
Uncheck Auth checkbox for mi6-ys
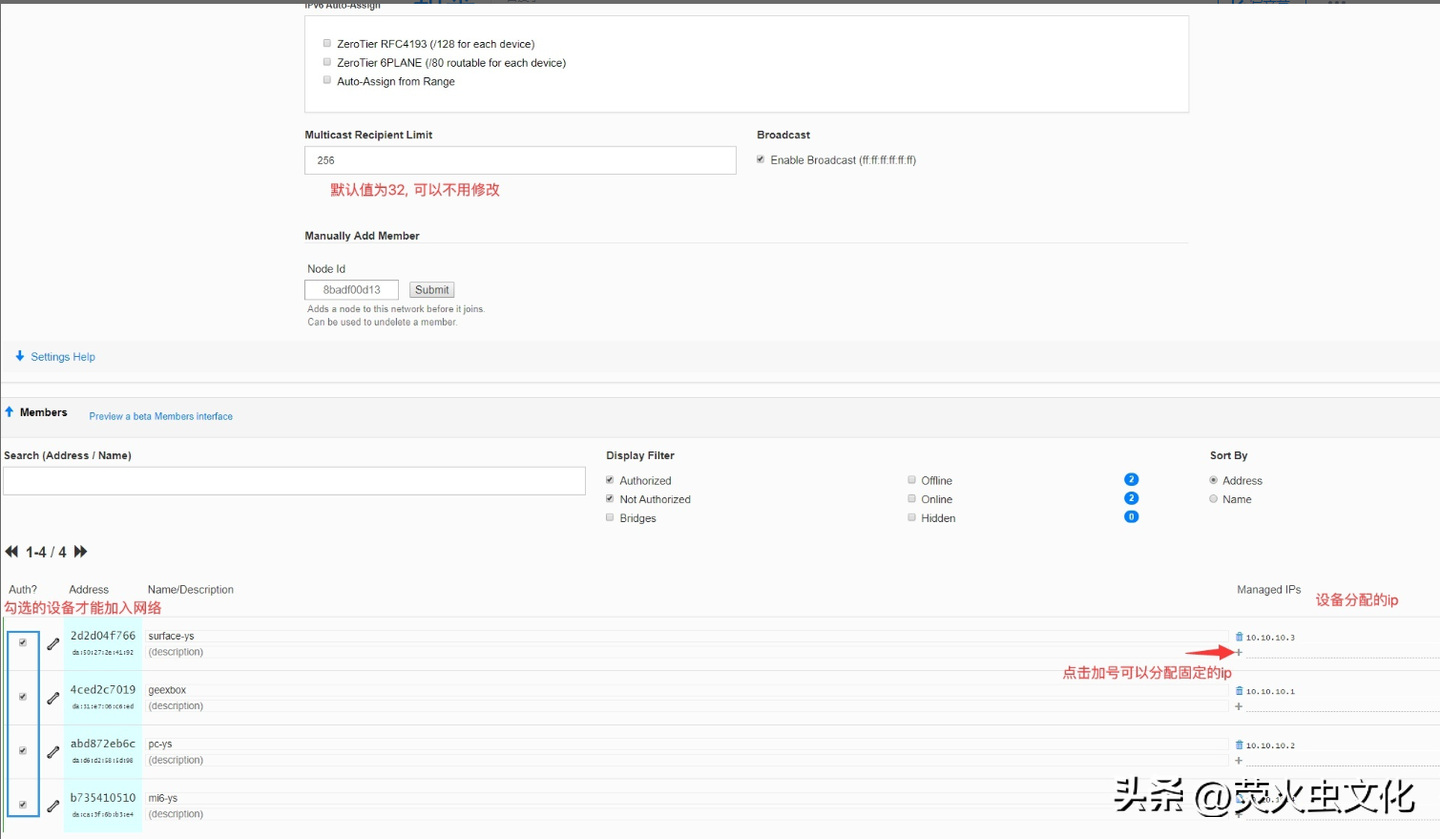23,805
